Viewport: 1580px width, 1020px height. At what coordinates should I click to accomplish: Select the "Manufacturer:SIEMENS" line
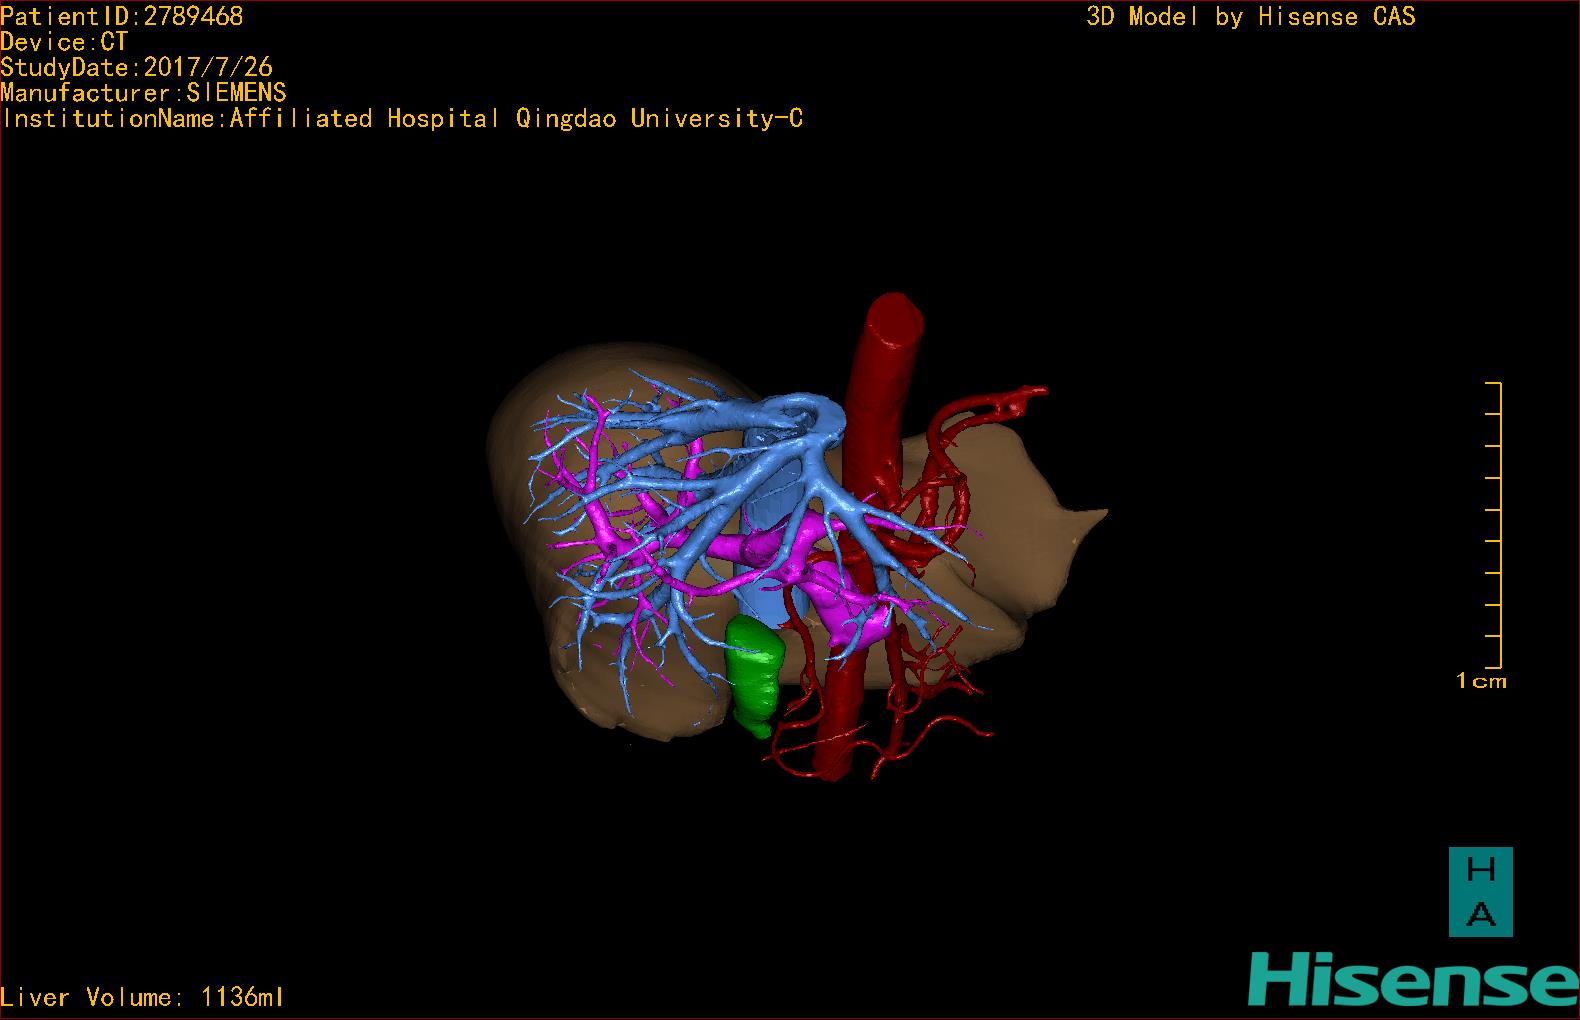pyautogui.click(x=144, y=93)
